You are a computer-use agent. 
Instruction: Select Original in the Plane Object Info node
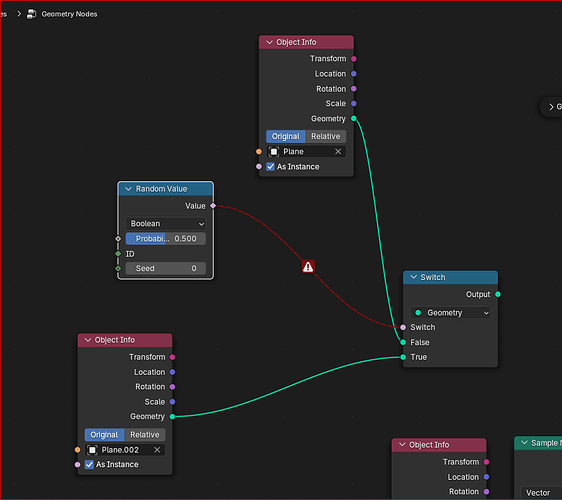[286, 137]
